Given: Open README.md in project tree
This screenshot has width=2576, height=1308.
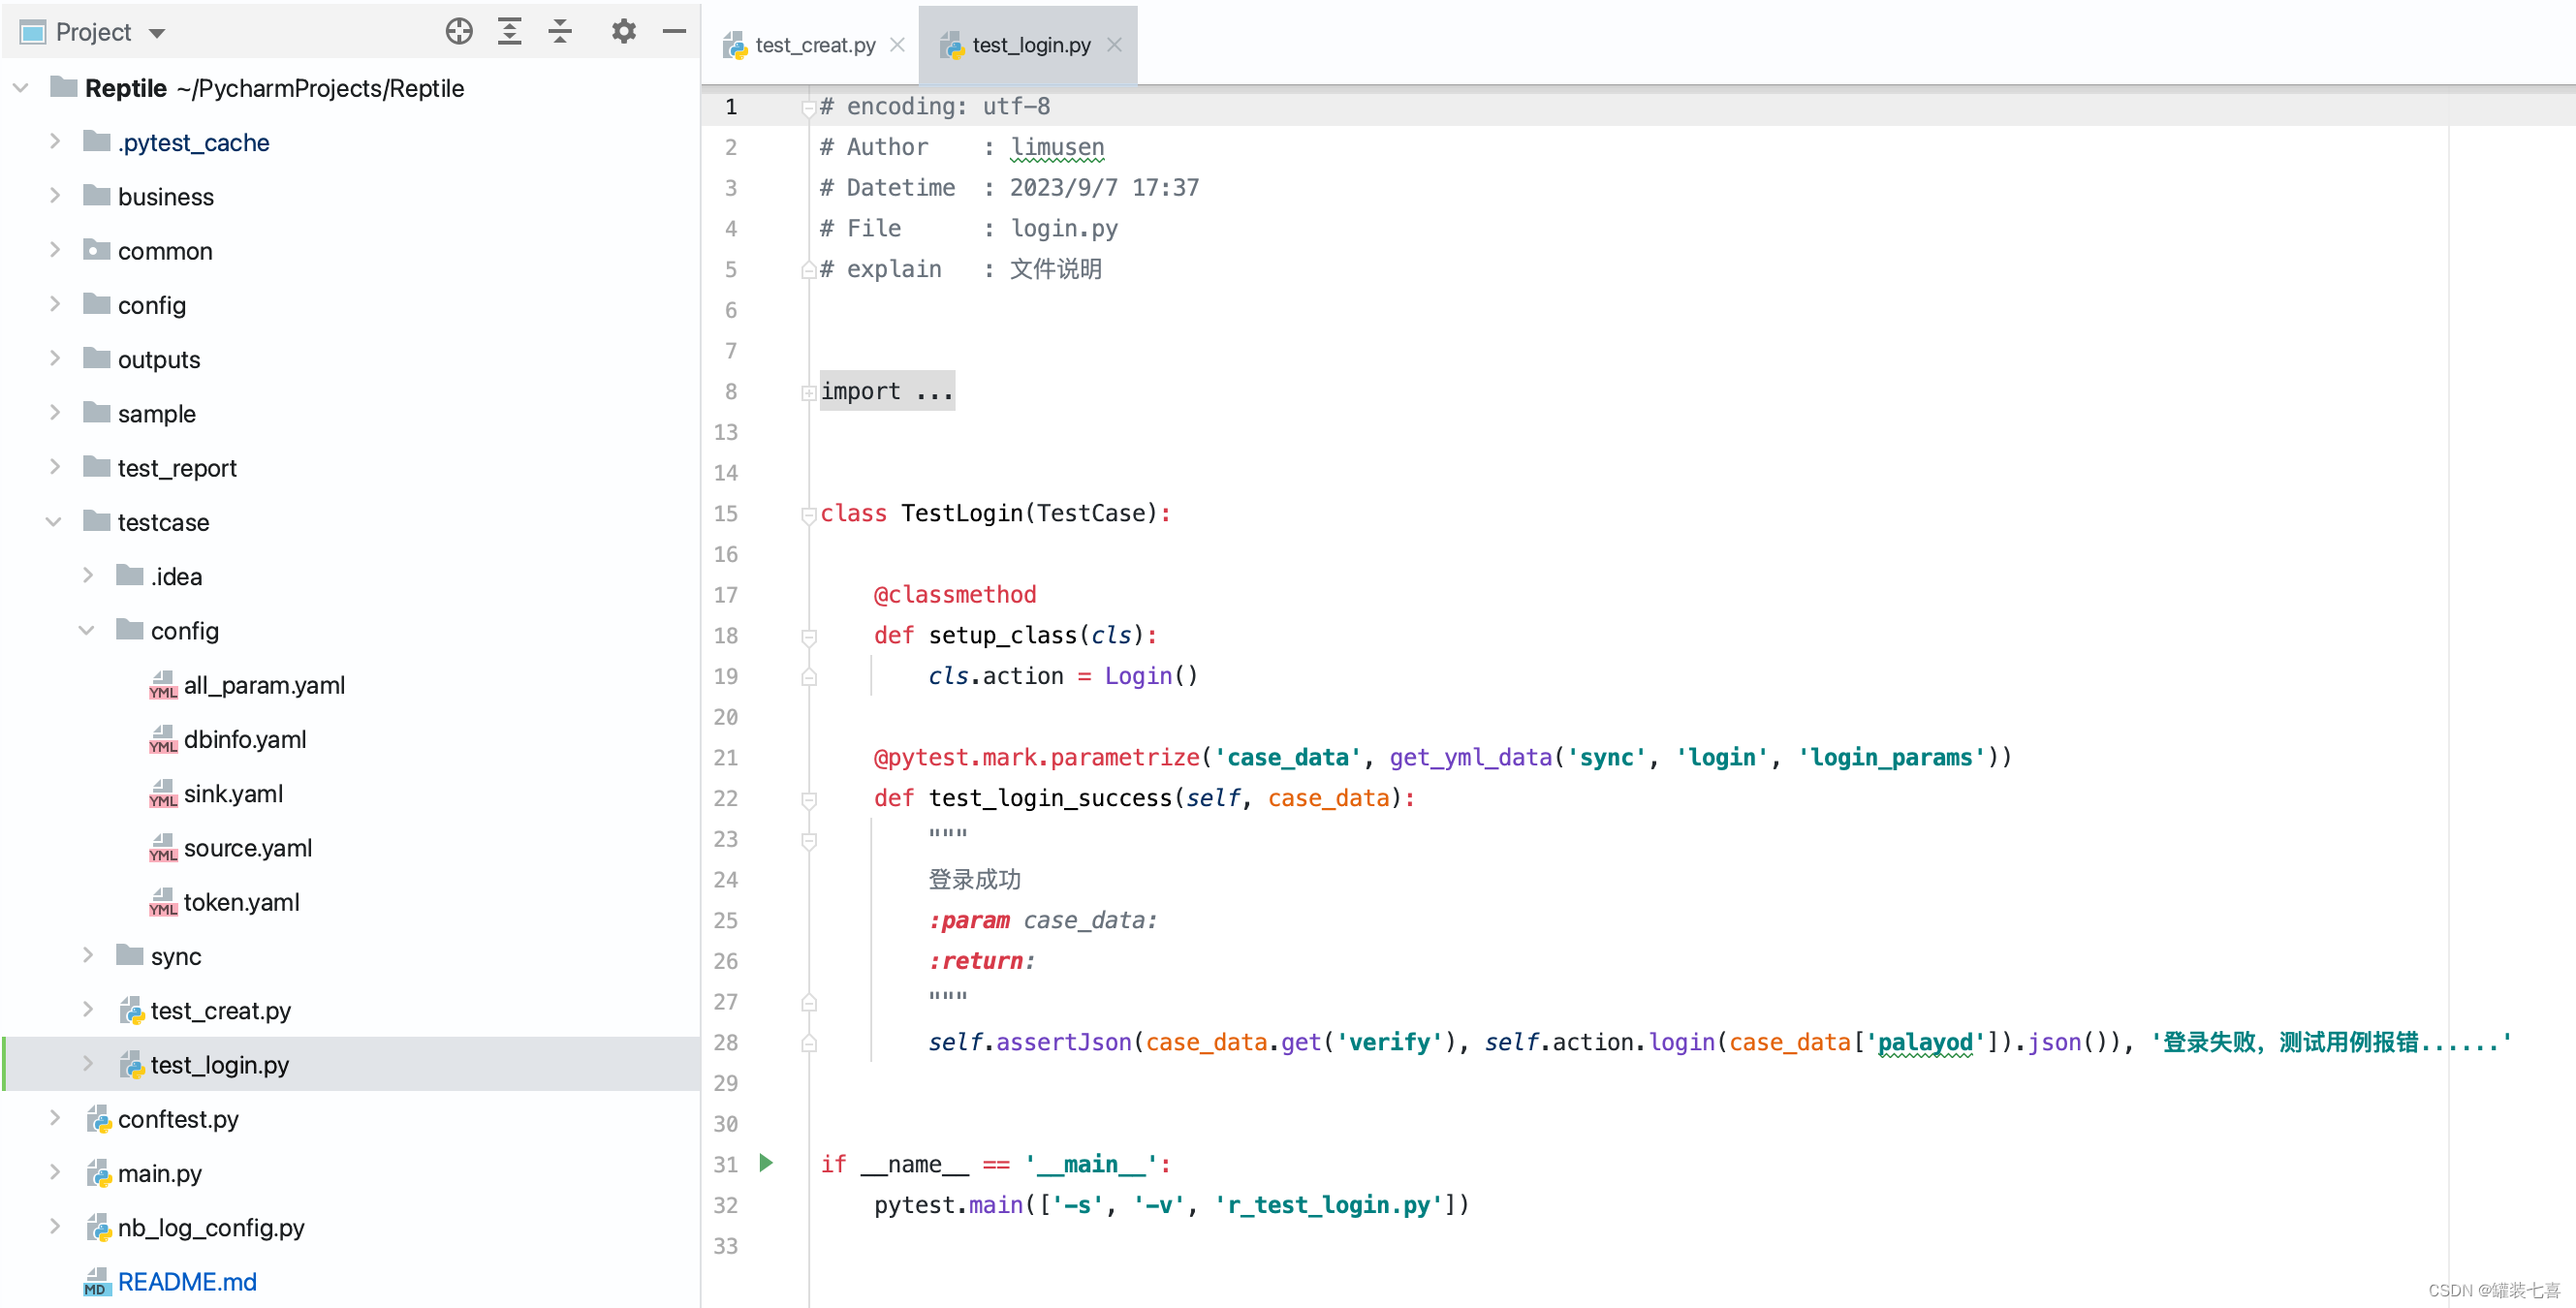Looking at the screenshot, I should 187,1282.
